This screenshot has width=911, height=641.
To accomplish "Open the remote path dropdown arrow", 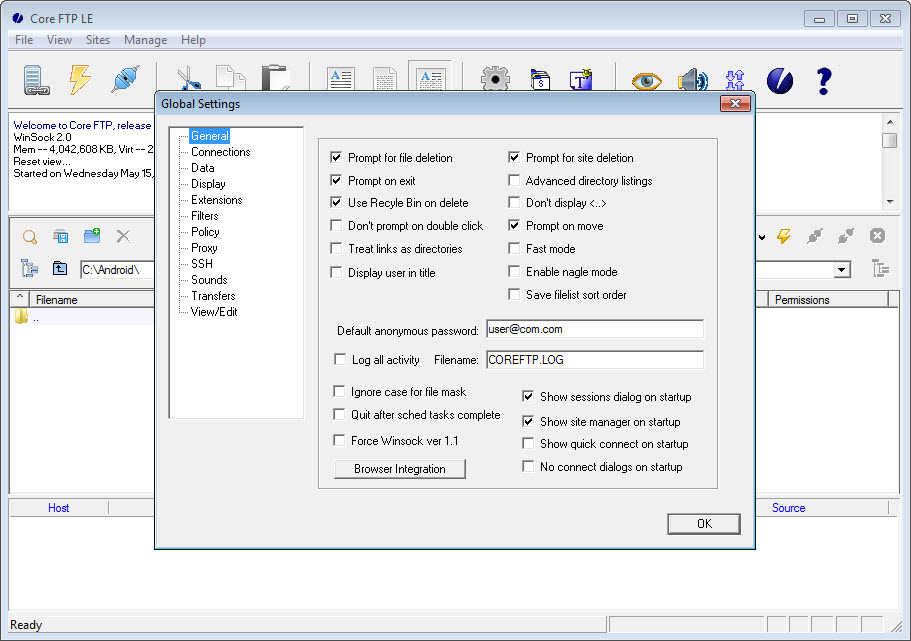I will (841, 270).
